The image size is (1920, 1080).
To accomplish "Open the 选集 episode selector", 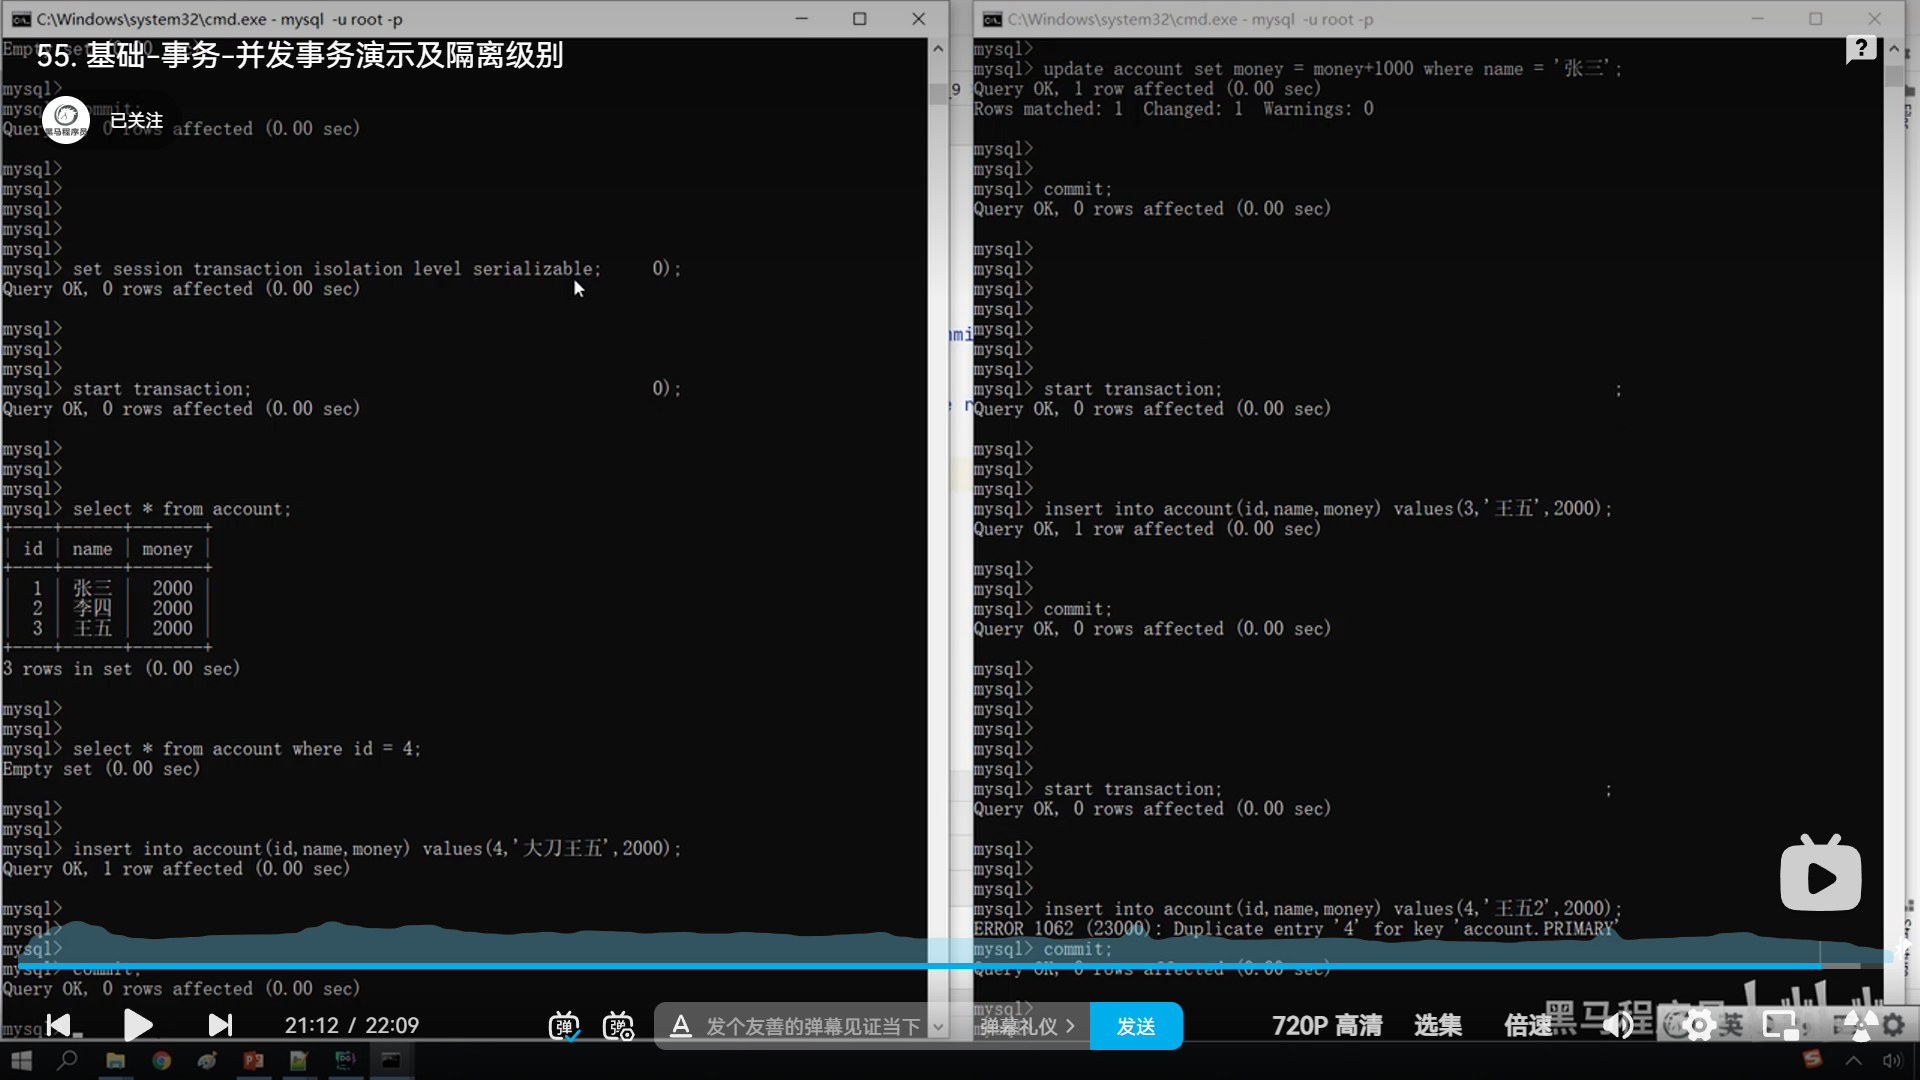I will pos(1437,1025).
